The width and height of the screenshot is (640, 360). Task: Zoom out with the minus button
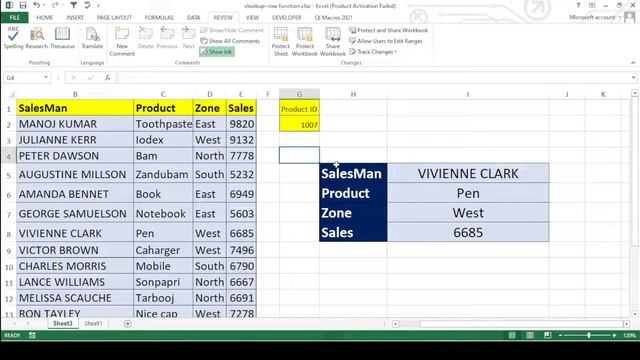[561, 335]
